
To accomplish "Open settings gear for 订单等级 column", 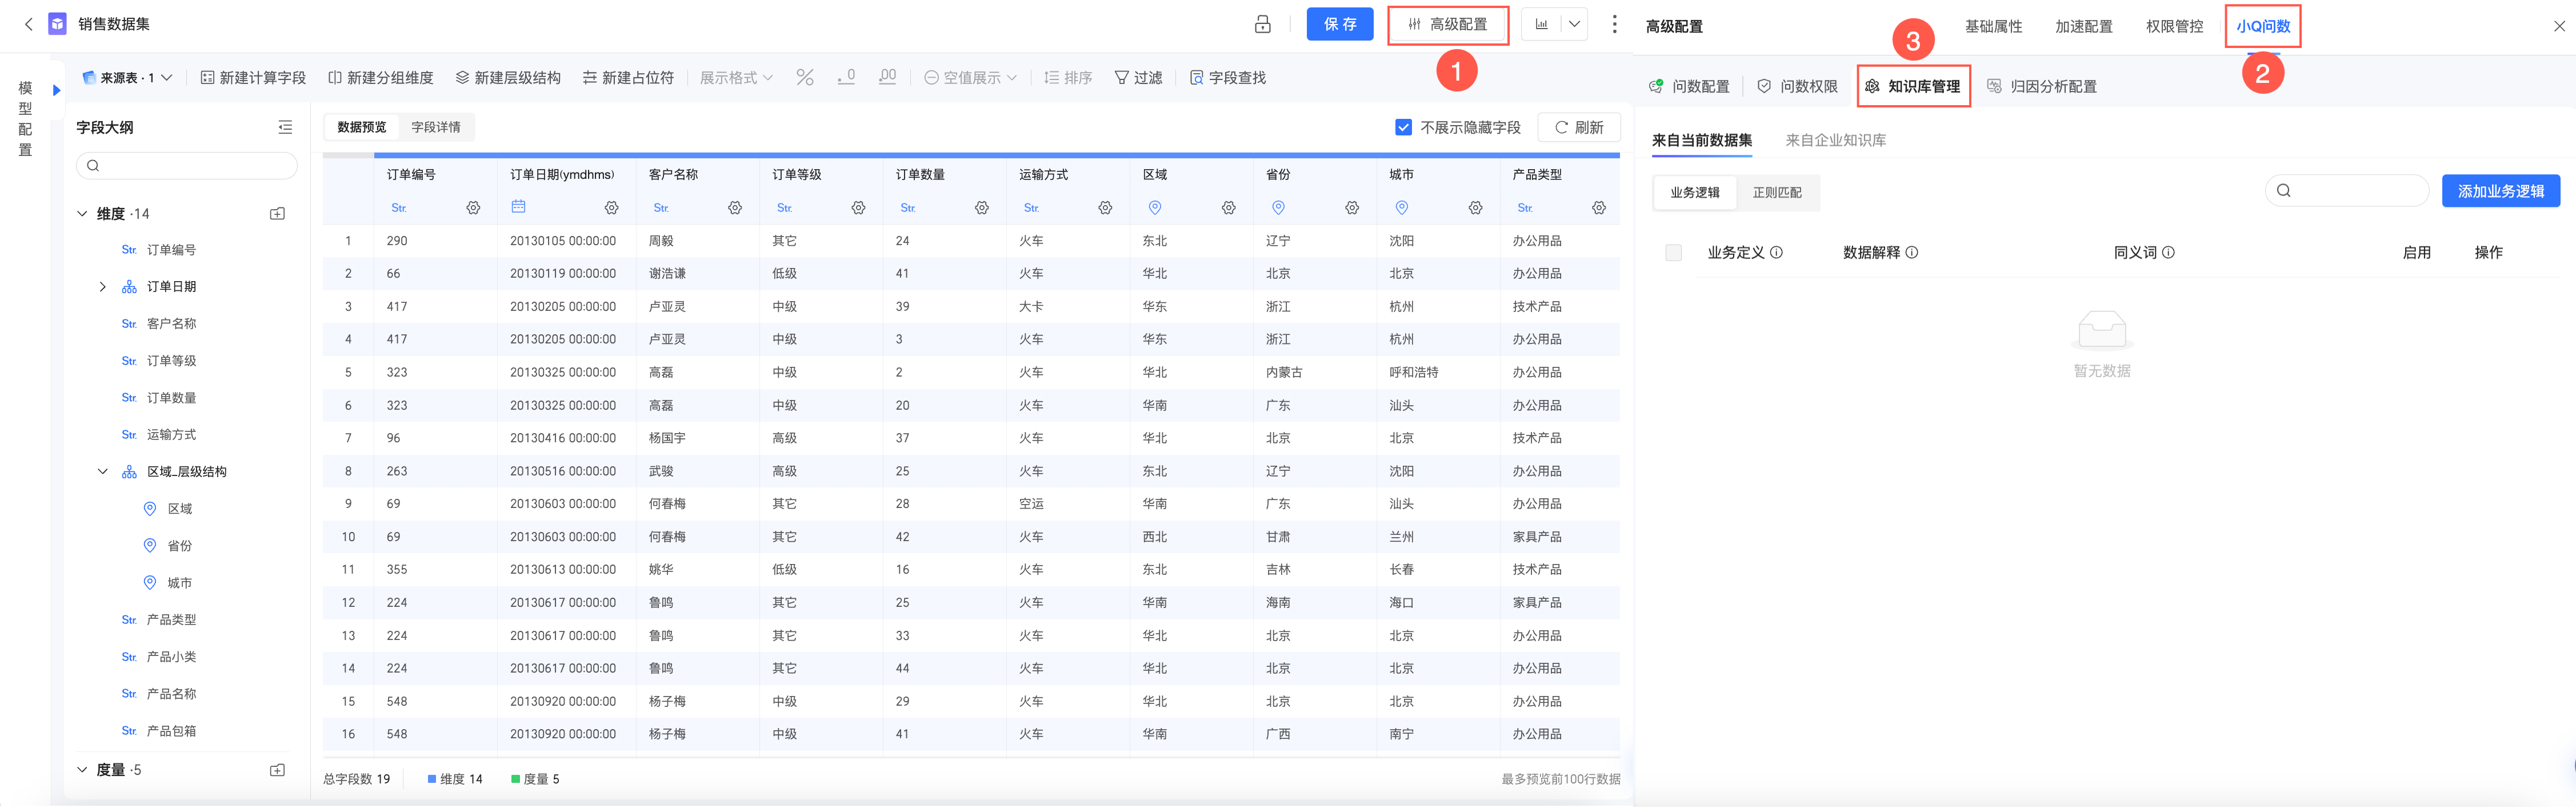I will click(x=858, y=208).
